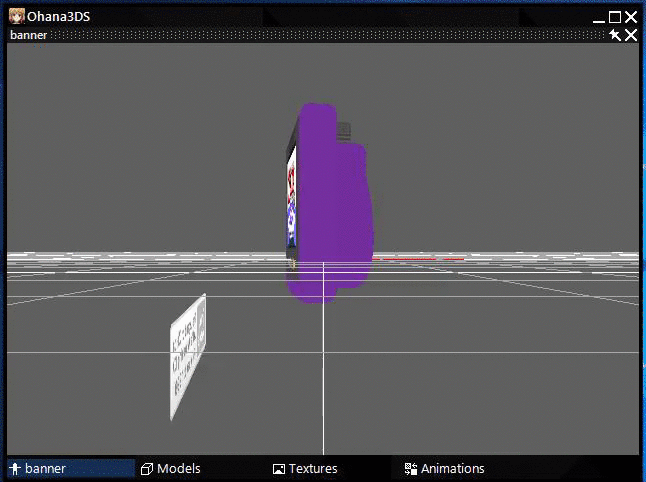Maximize the Ohana3DS window

pos(615,17)
